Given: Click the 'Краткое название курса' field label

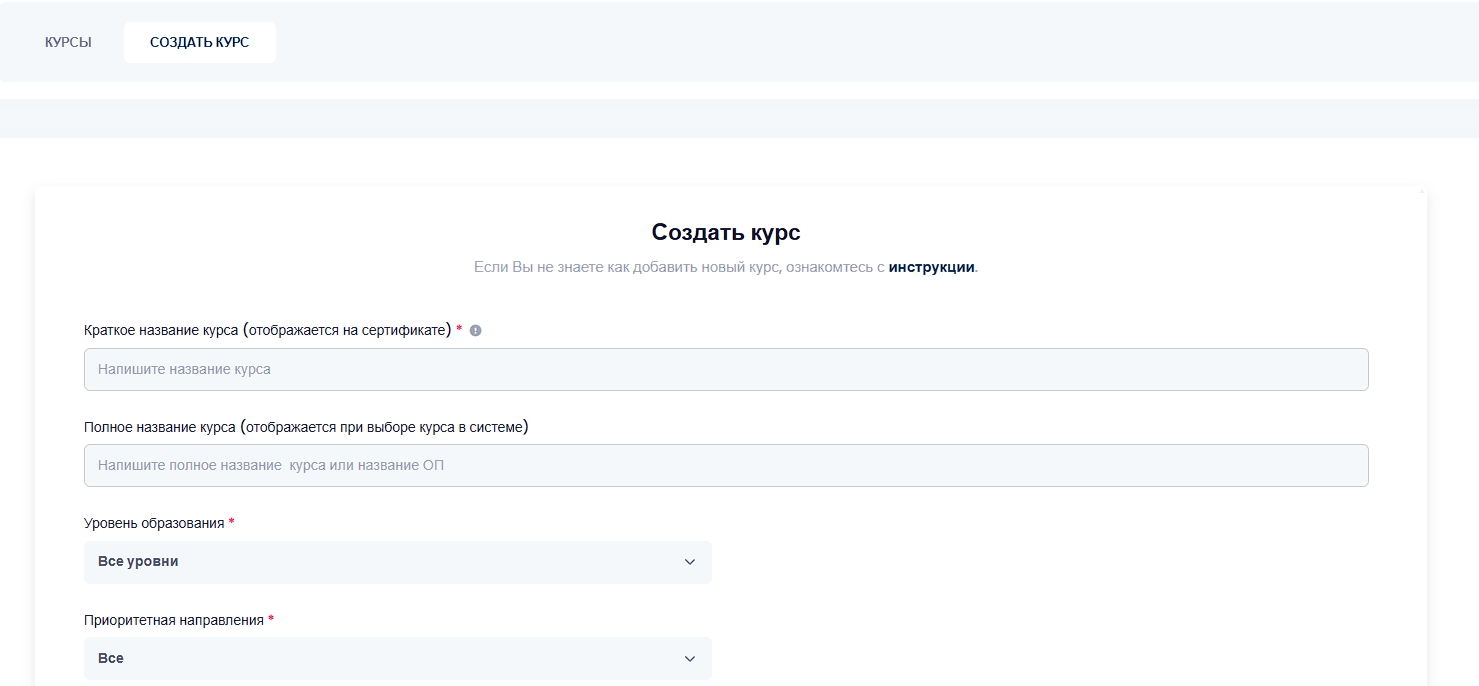Looking at the screenshot, I should 267,330.
